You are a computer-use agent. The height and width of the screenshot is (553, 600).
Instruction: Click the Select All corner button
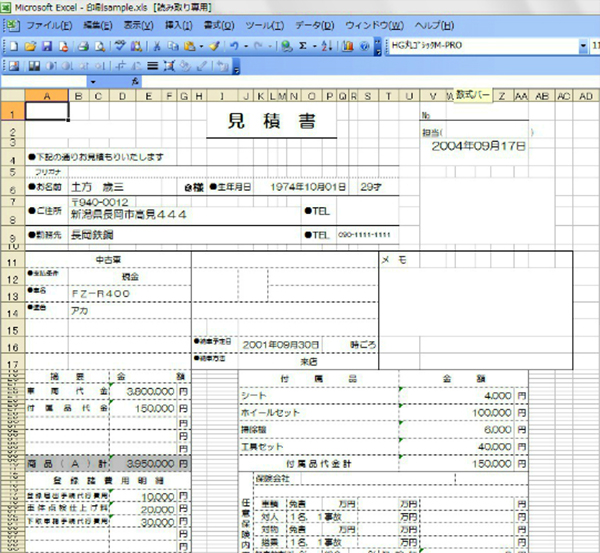tap(13, 95)
